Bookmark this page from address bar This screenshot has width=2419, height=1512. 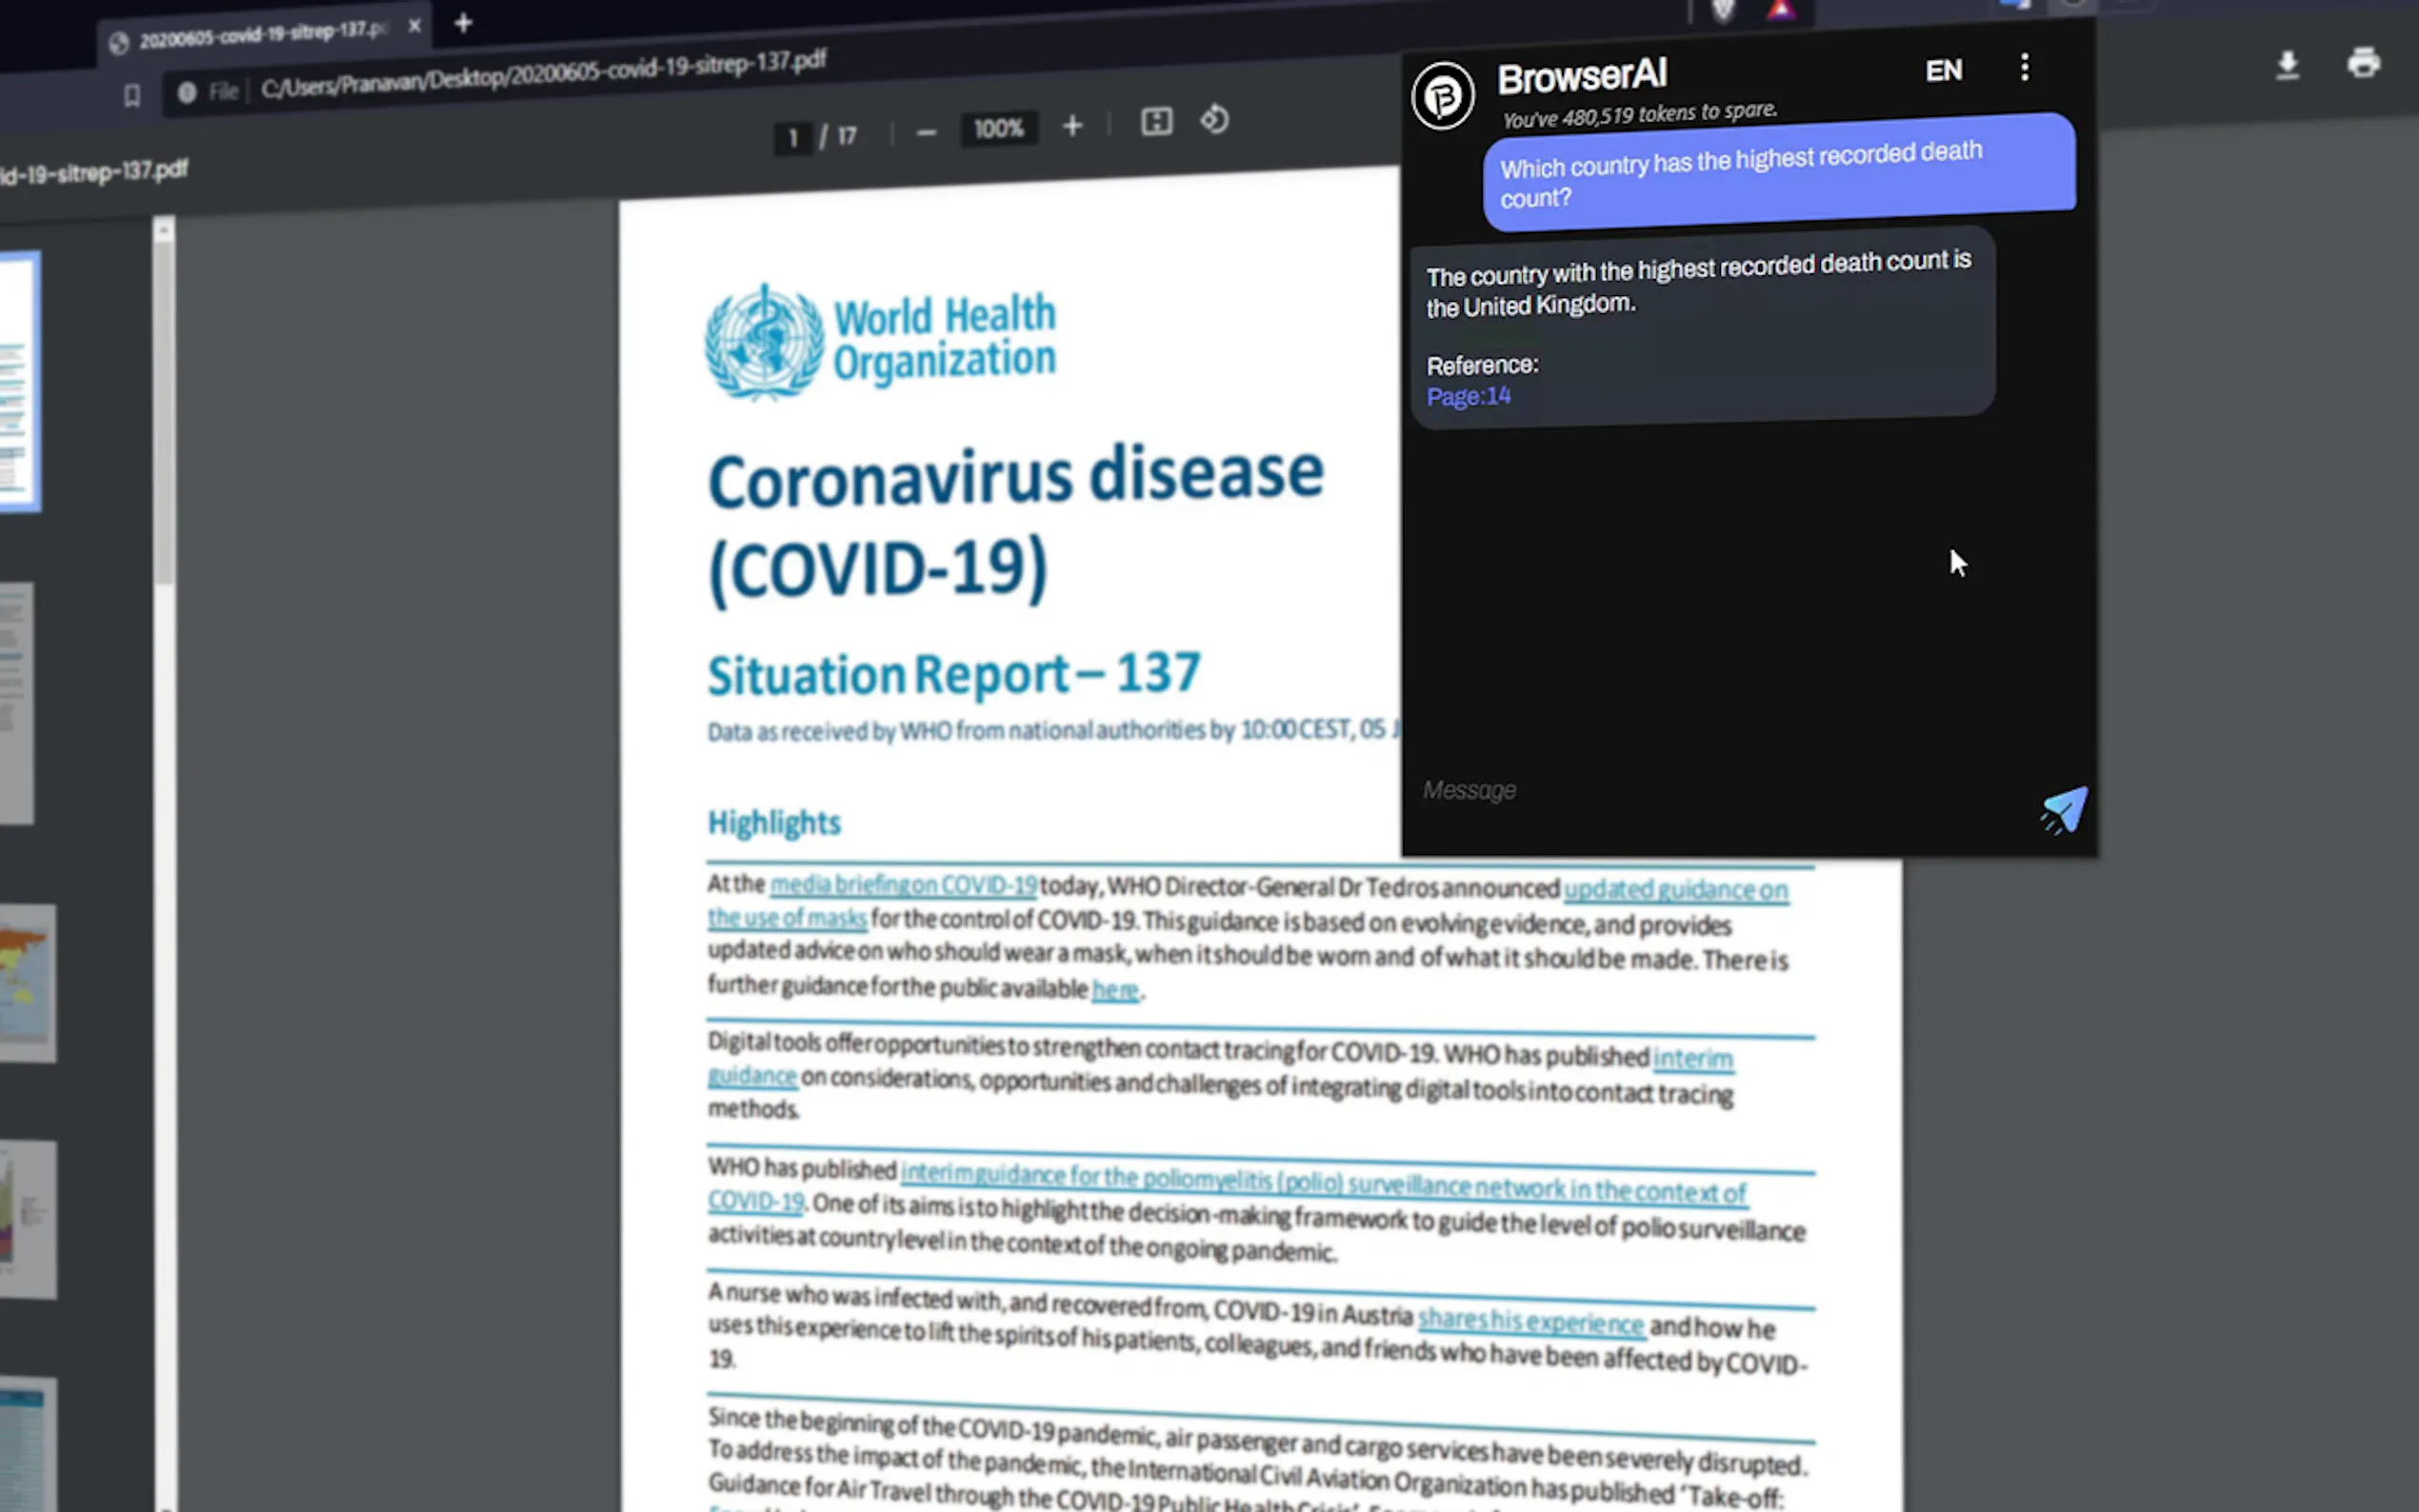point(132,96)
